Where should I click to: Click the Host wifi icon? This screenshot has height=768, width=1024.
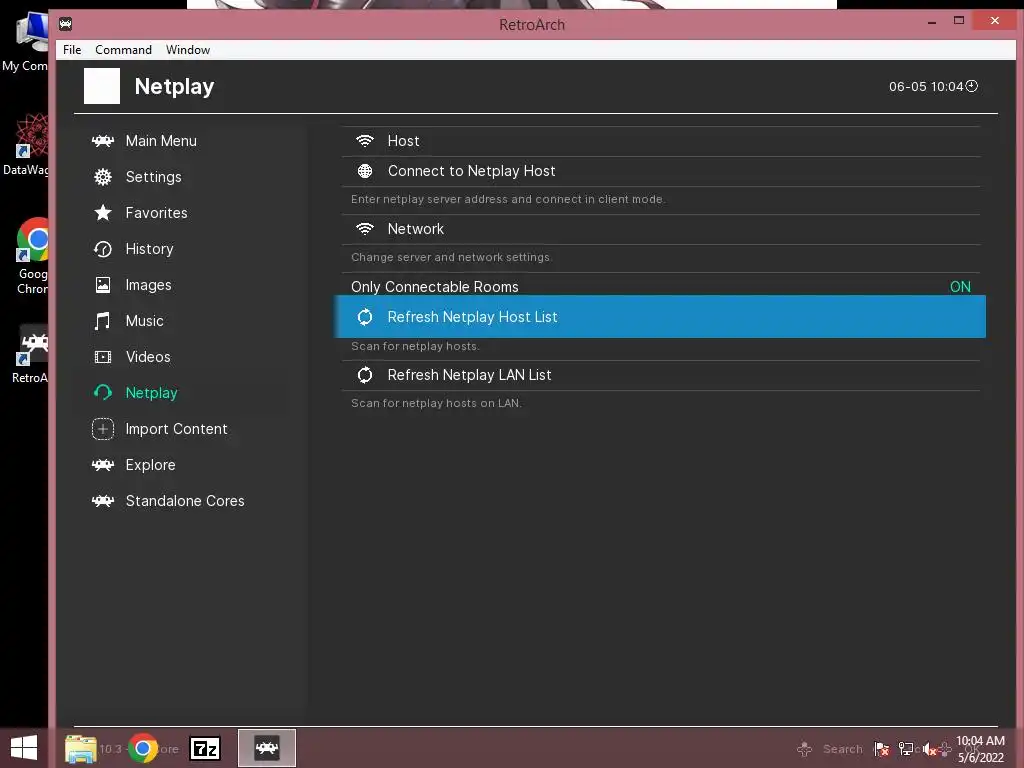click(365, 141)
